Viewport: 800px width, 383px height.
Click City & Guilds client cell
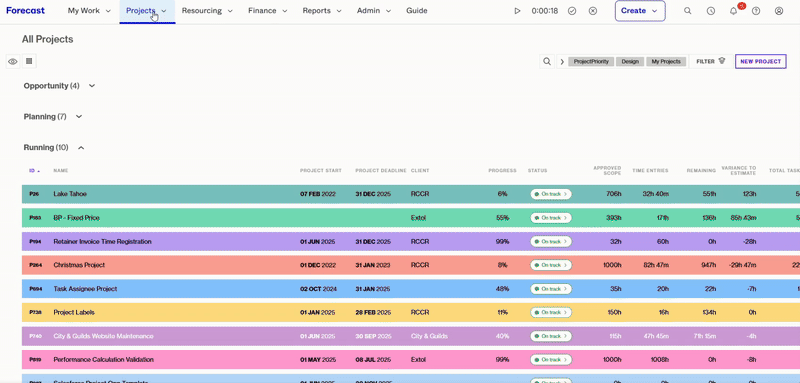click(429, 336)
